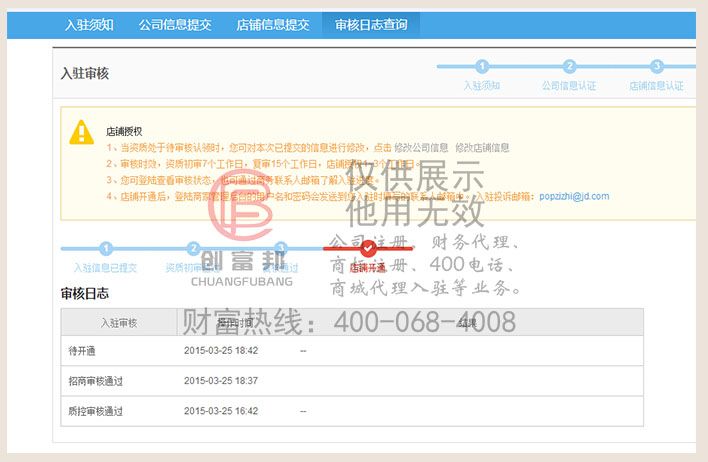The height and width of the screenshot is (462, 708).
Task: Click the 修改店铺信息 link
Action: (482, 147)
